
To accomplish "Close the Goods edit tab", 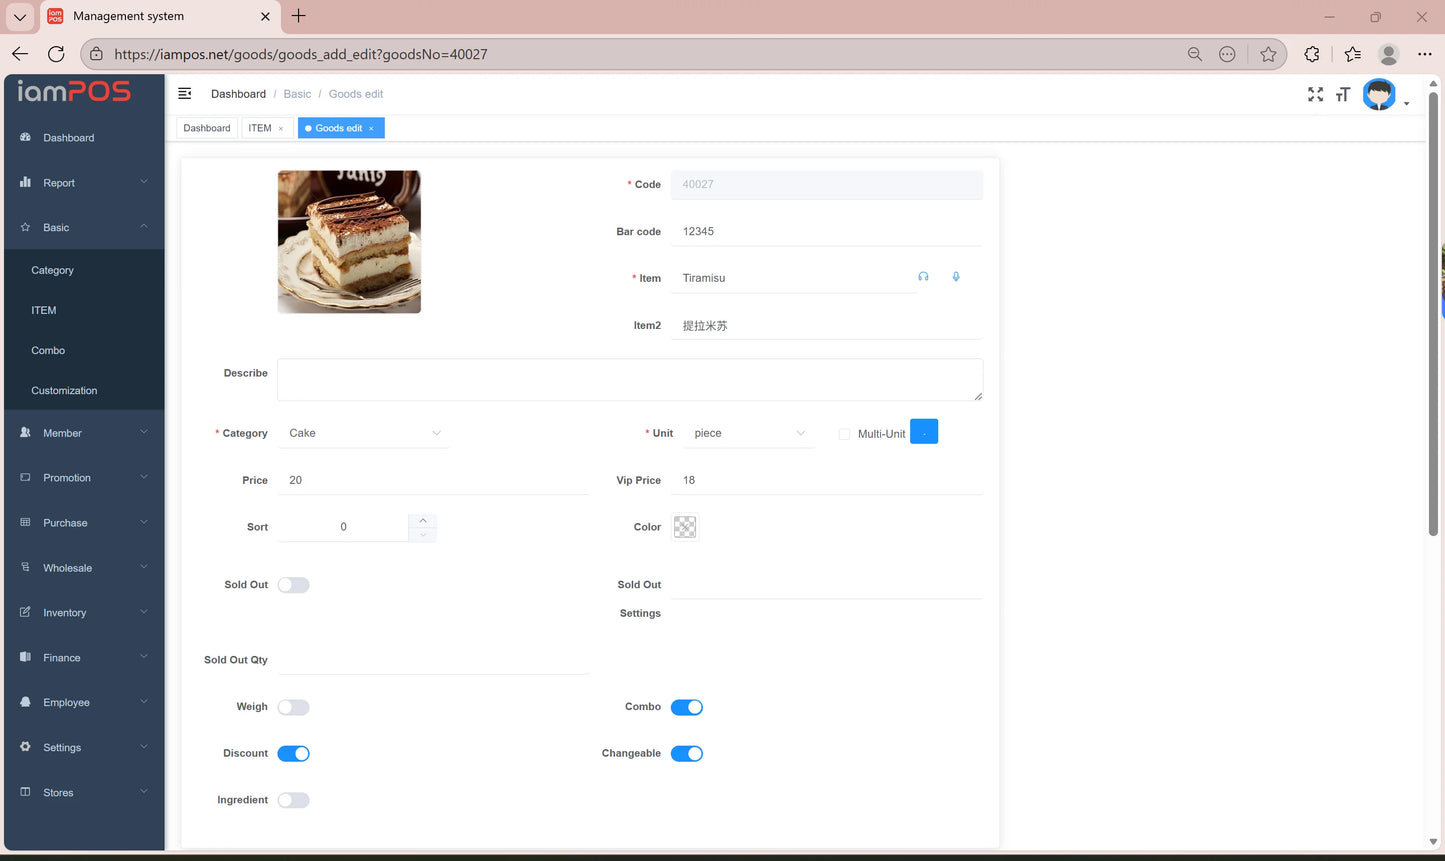I will pyautogui.click(x=371, y=128).
